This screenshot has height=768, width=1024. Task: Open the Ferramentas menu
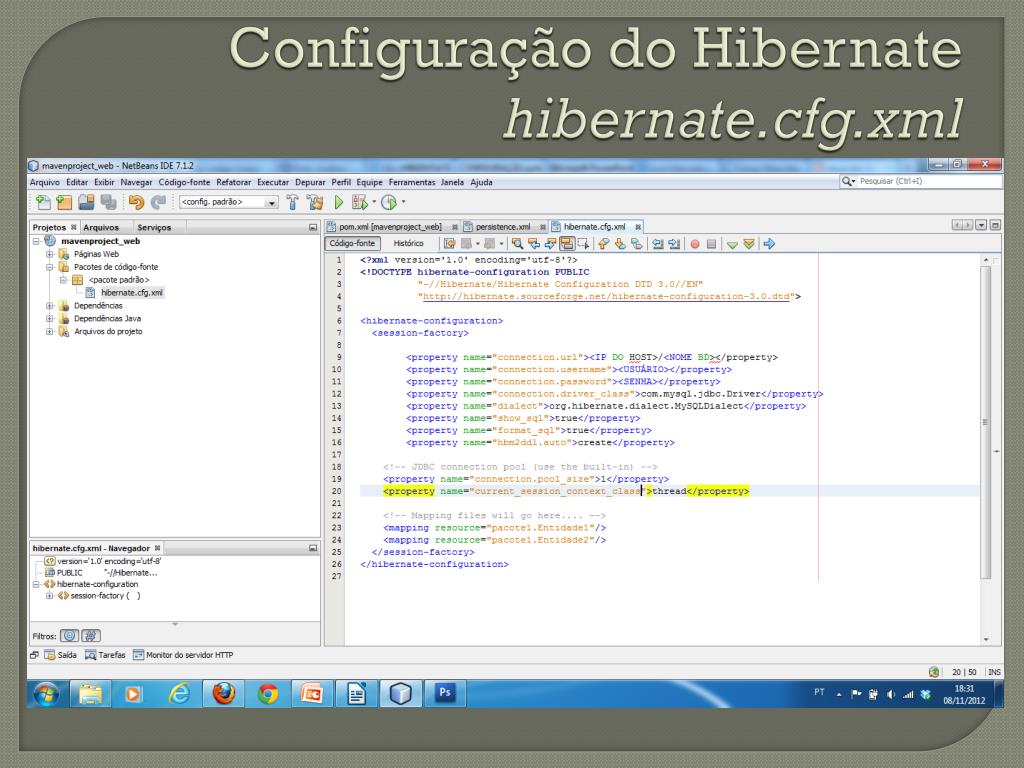(x=411, y=182)
